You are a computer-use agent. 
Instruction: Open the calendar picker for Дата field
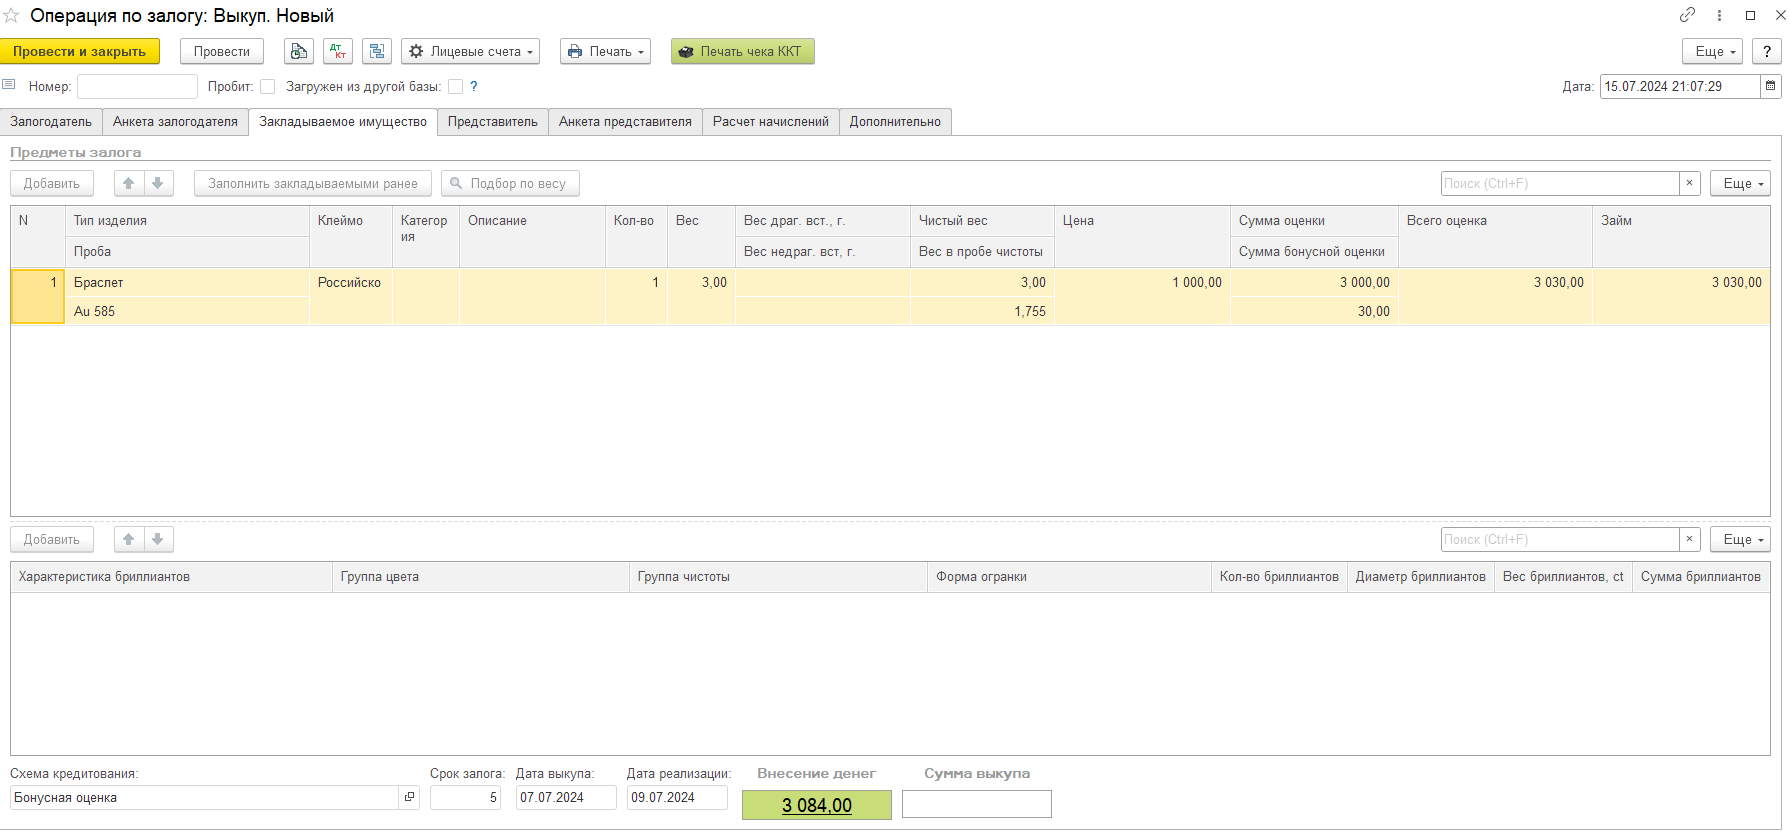point(1770,86)
